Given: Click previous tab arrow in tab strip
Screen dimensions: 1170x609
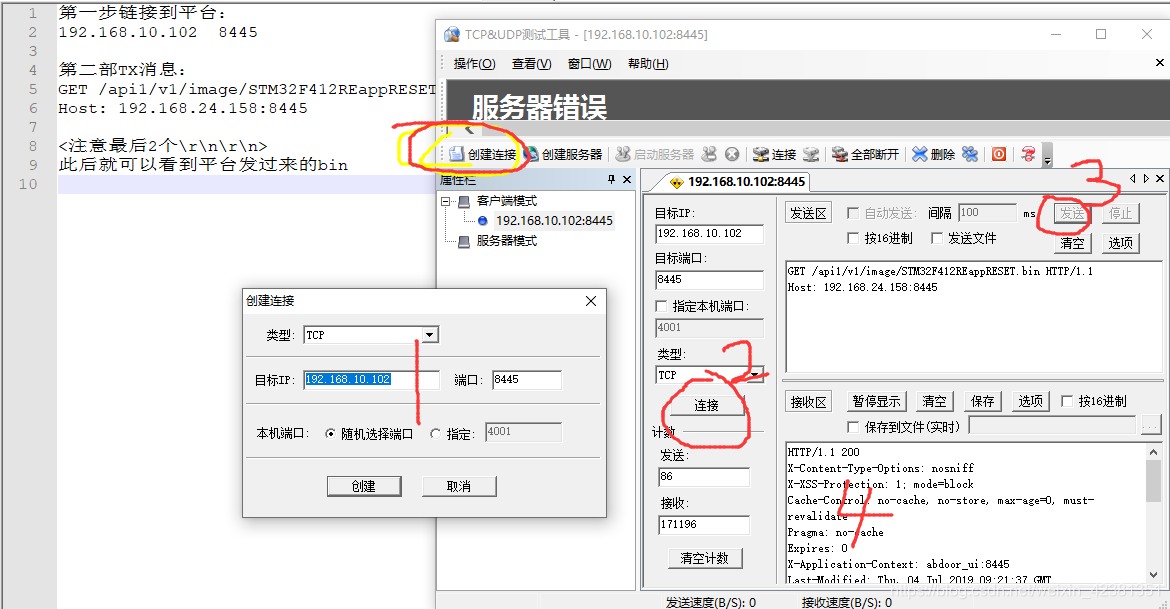Looking at the screenshot, I should click(1133, 179).
